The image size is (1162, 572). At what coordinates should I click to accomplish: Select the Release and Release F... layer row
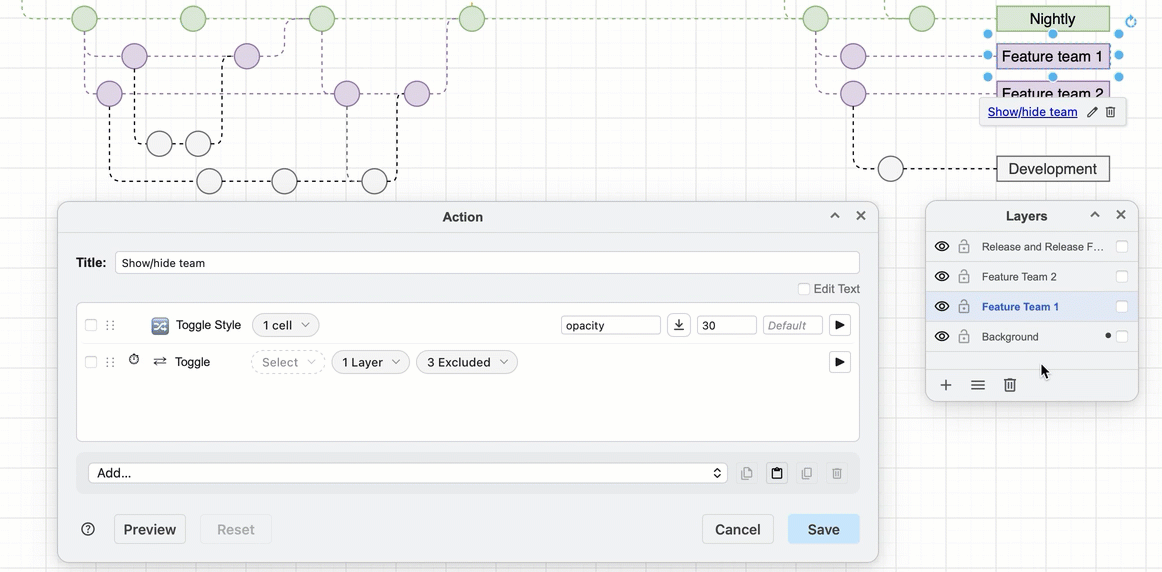click(x=1032, y=247)
